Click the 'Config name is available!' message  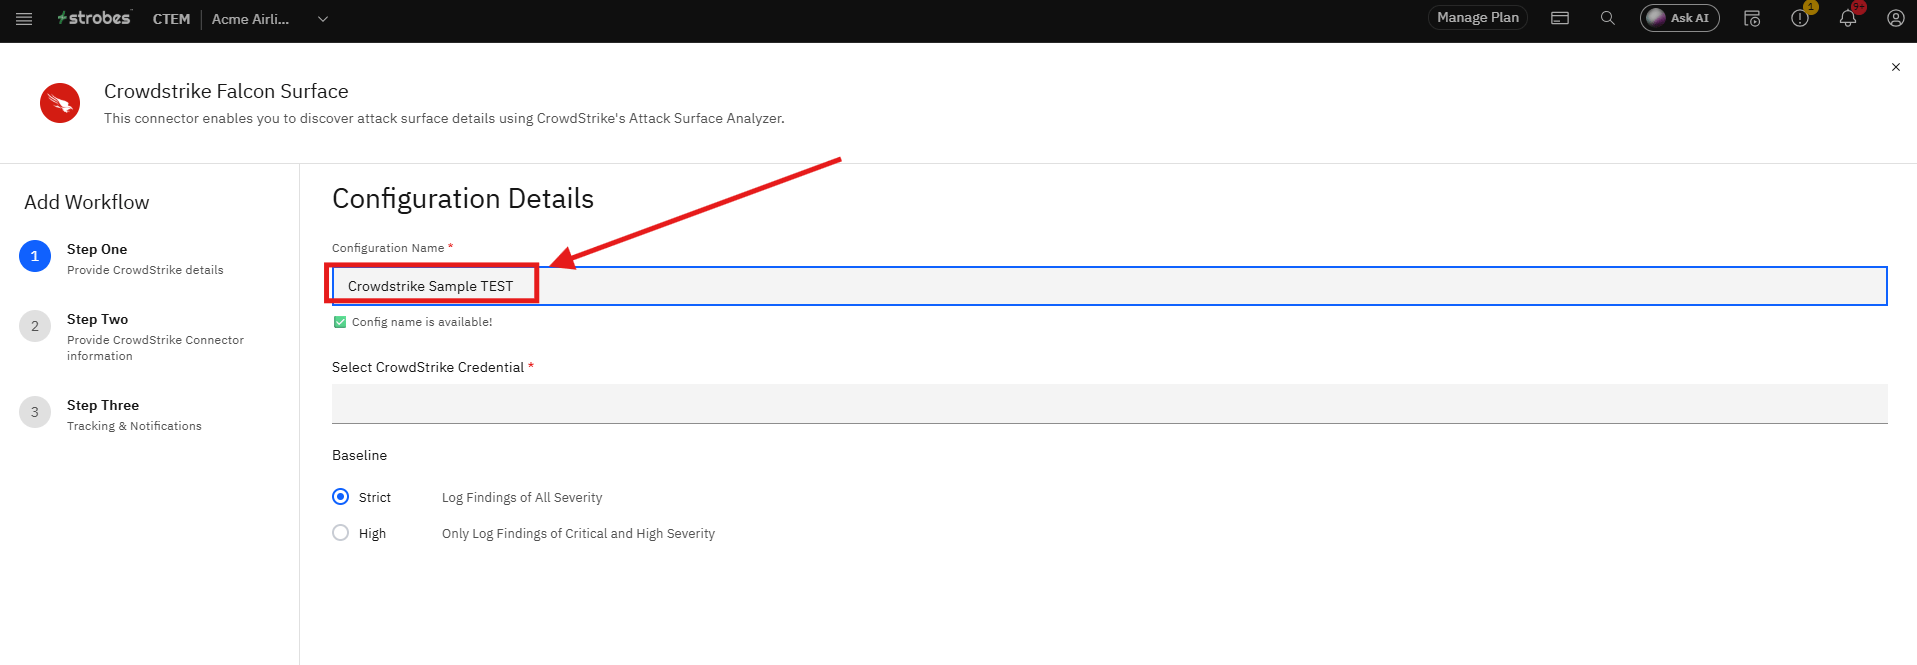(422, 322)
